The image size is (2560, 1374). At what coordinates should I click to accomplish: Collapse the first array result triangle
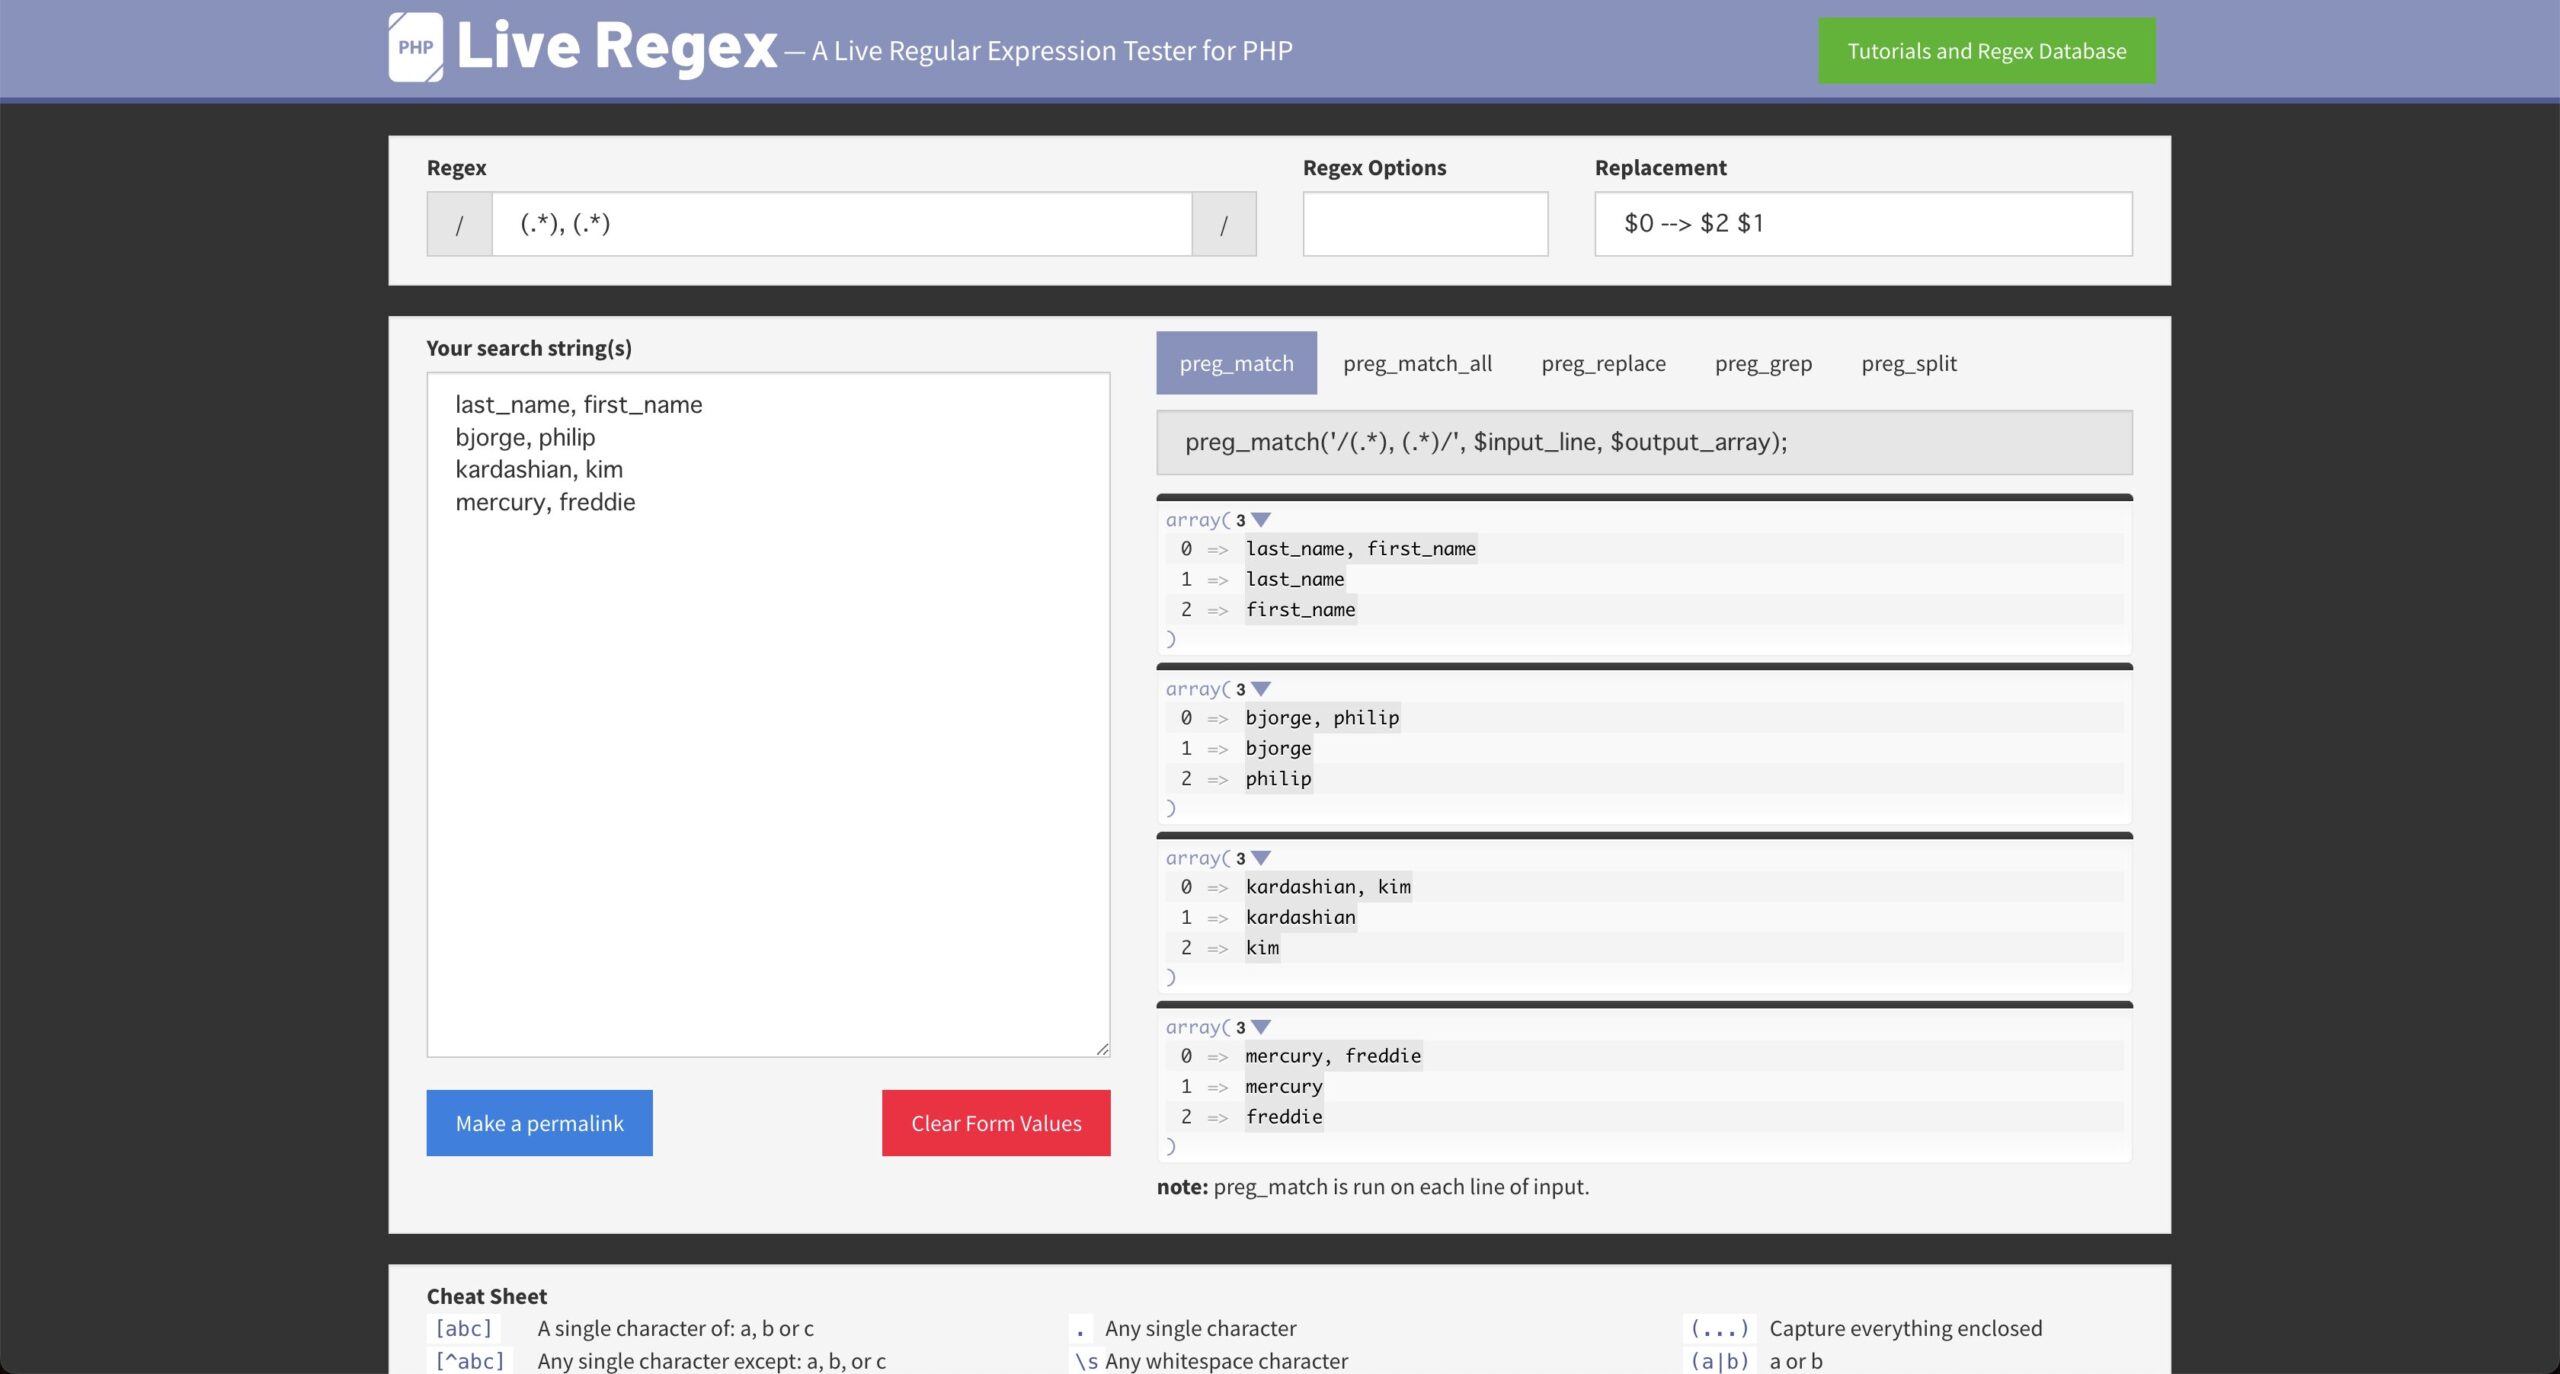pyautogui.click(x=1261, y=520)
